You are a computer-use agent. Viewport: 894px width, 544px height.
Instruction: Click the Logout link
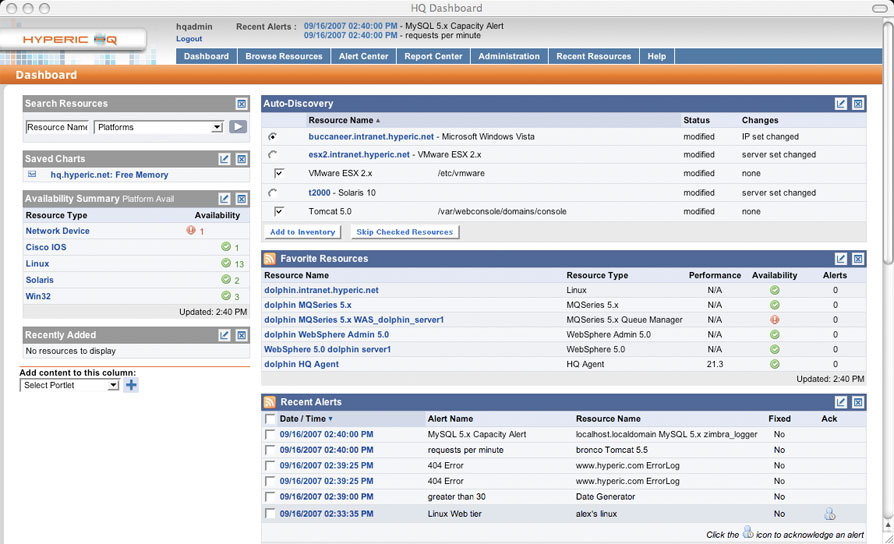[x=189, y=39]
